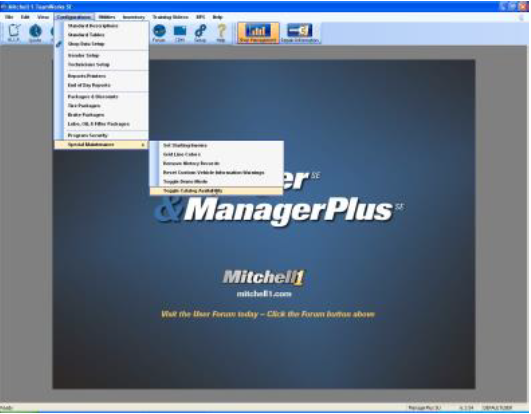Viewport: 531px width, 414px height.
Task: Select Toggle Catalog Availability in submenu
Action: (216, 191)
